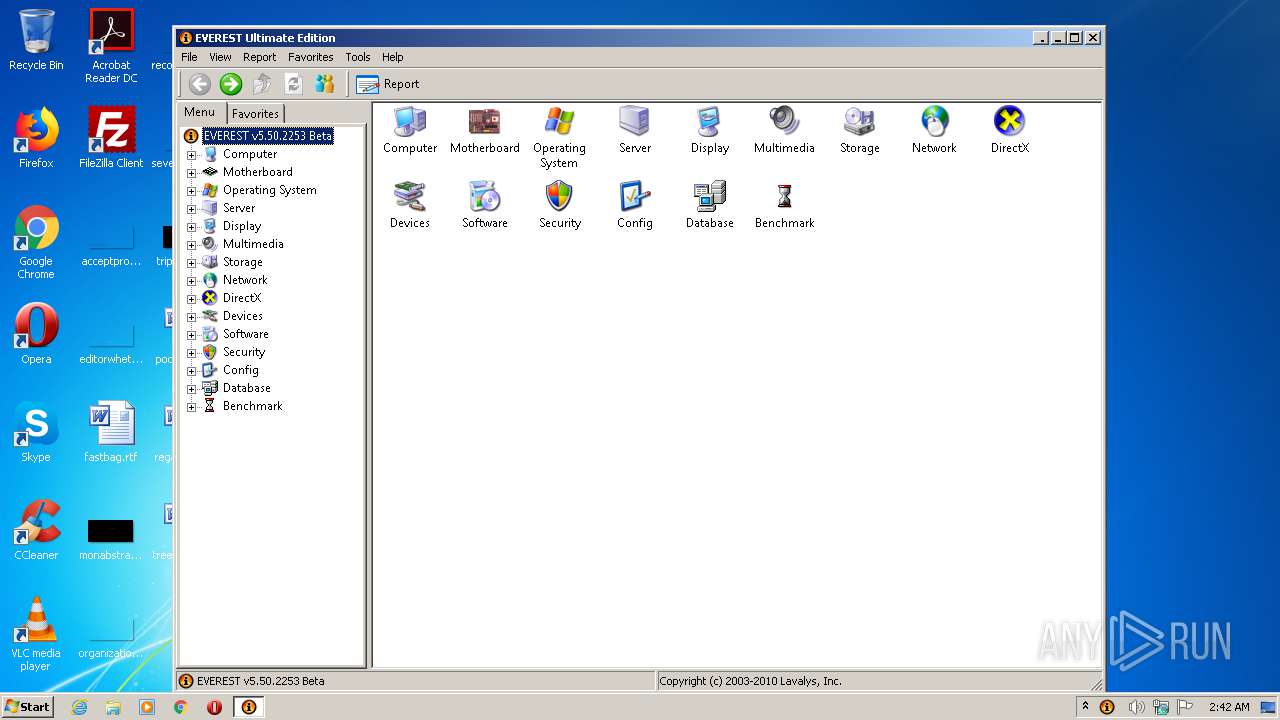Select Config in the tree

coord(240,370)
